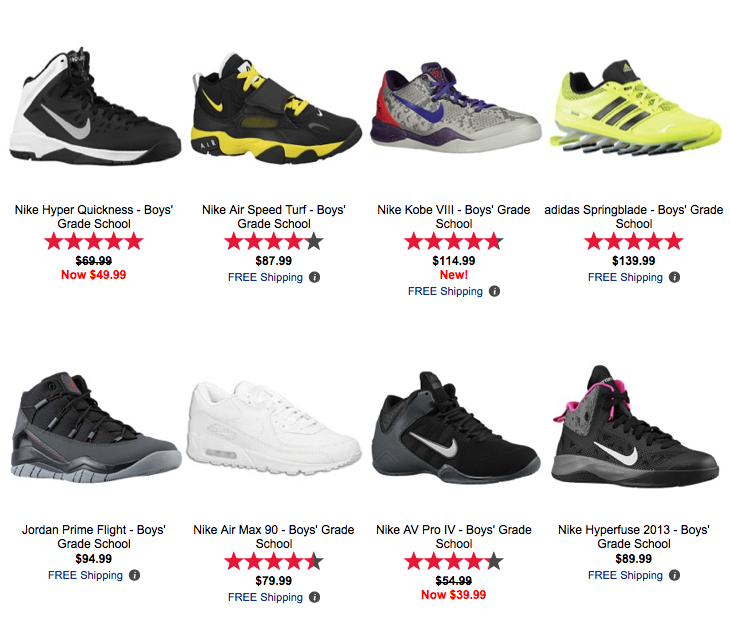Open the white Nike Air Max 90 image
Screen dimensions: 730x619
point(274,428)
